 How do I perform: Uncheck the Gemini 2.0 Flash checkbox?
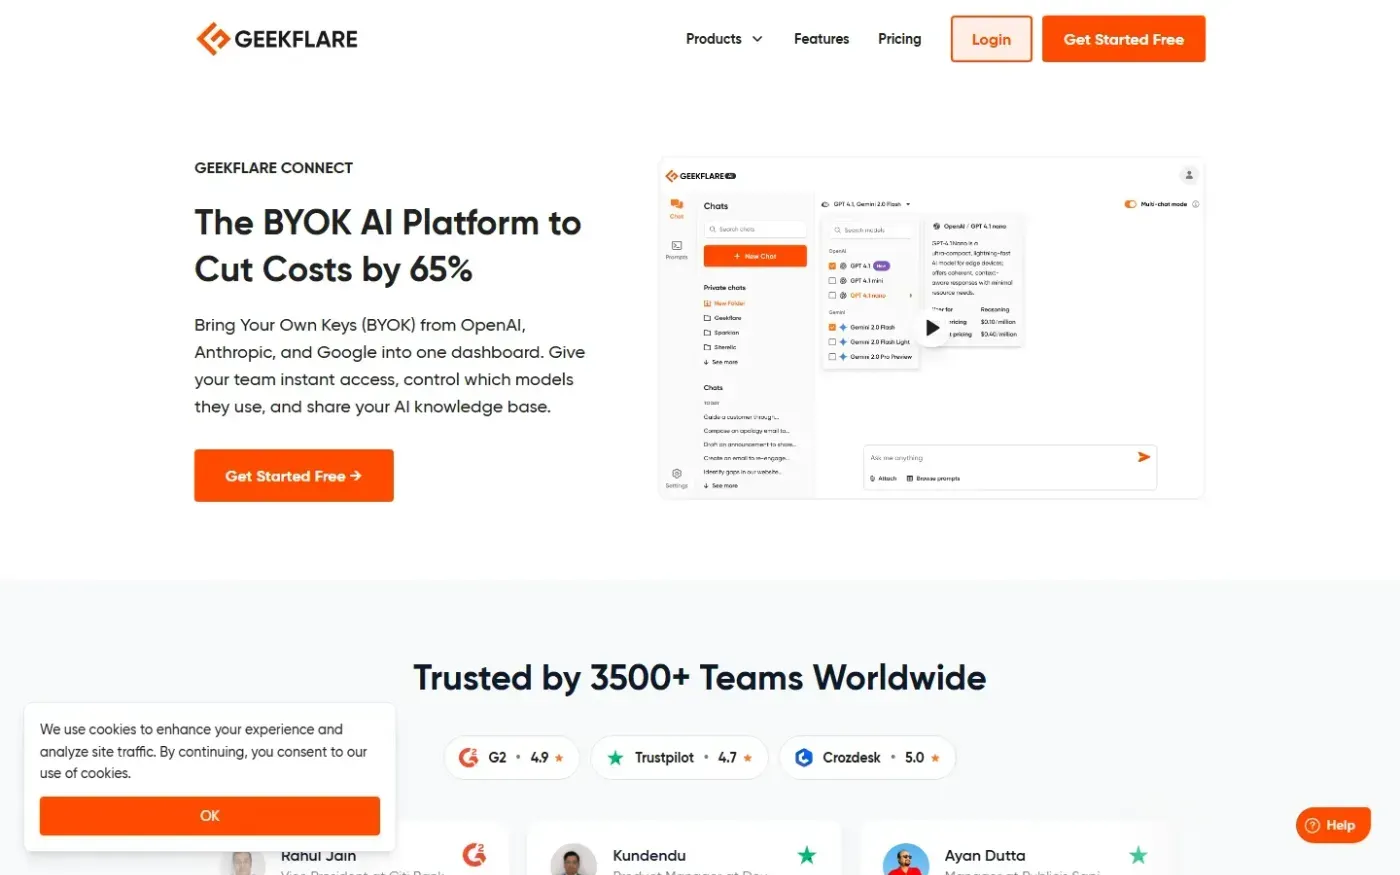click(x=832, y=327)
